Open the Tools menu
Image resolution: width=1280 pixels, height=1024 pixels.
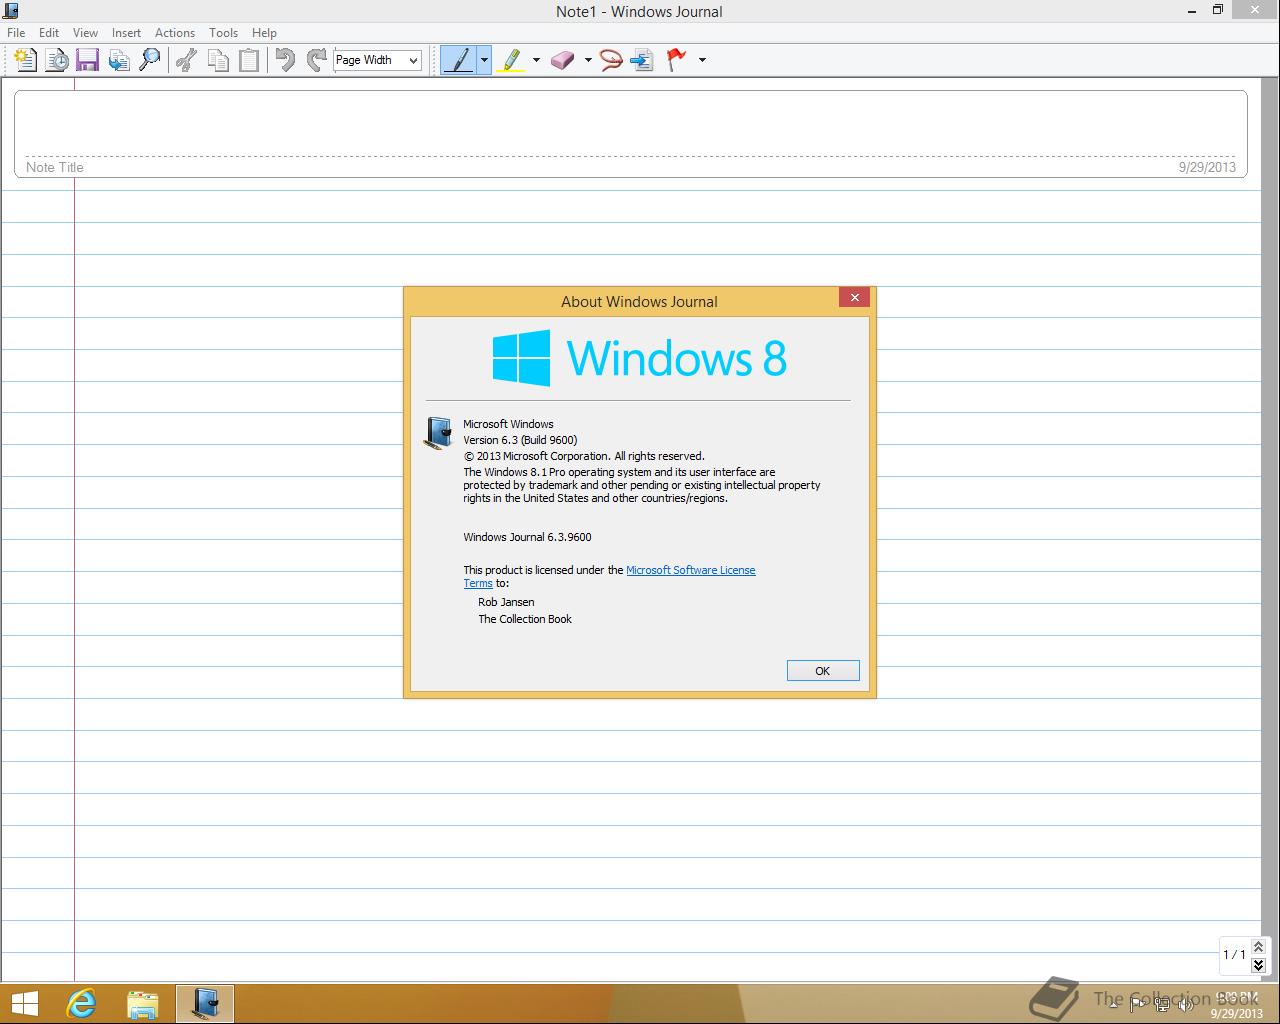pyautogui.click(x=223, y=33)
